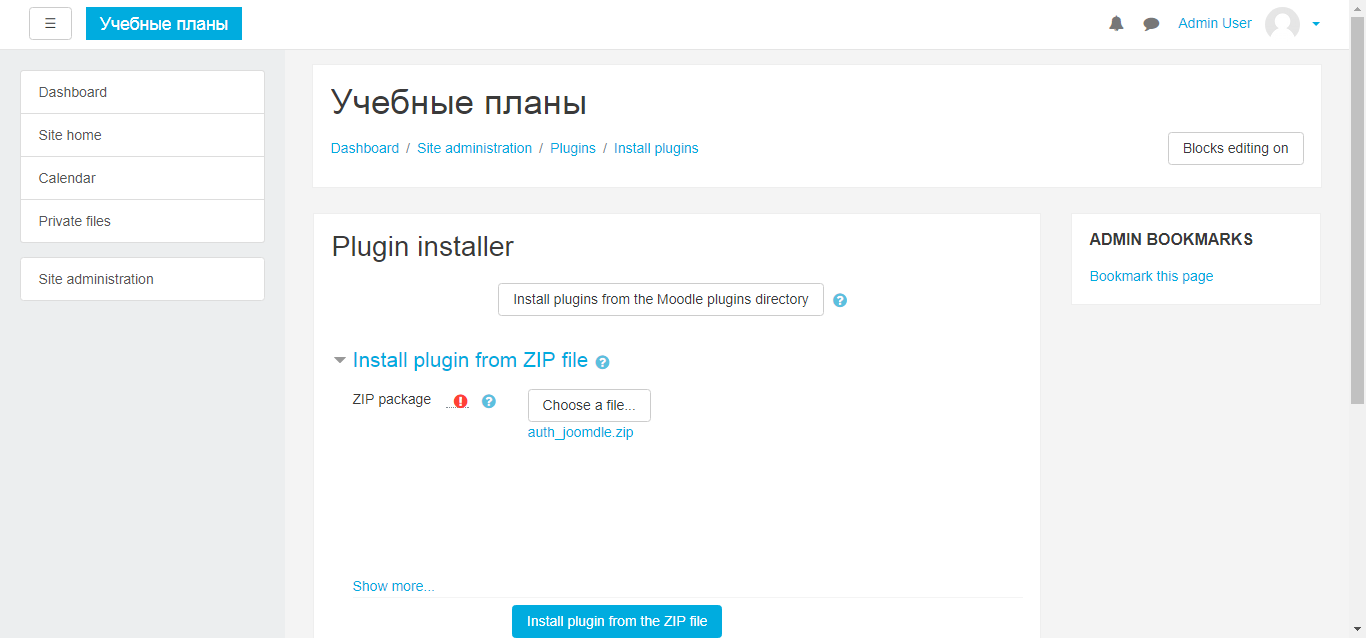Open the messages speech bubble icon
Screen dimensions: 1366x638
pyautogui.click(x=1151, y=24)
